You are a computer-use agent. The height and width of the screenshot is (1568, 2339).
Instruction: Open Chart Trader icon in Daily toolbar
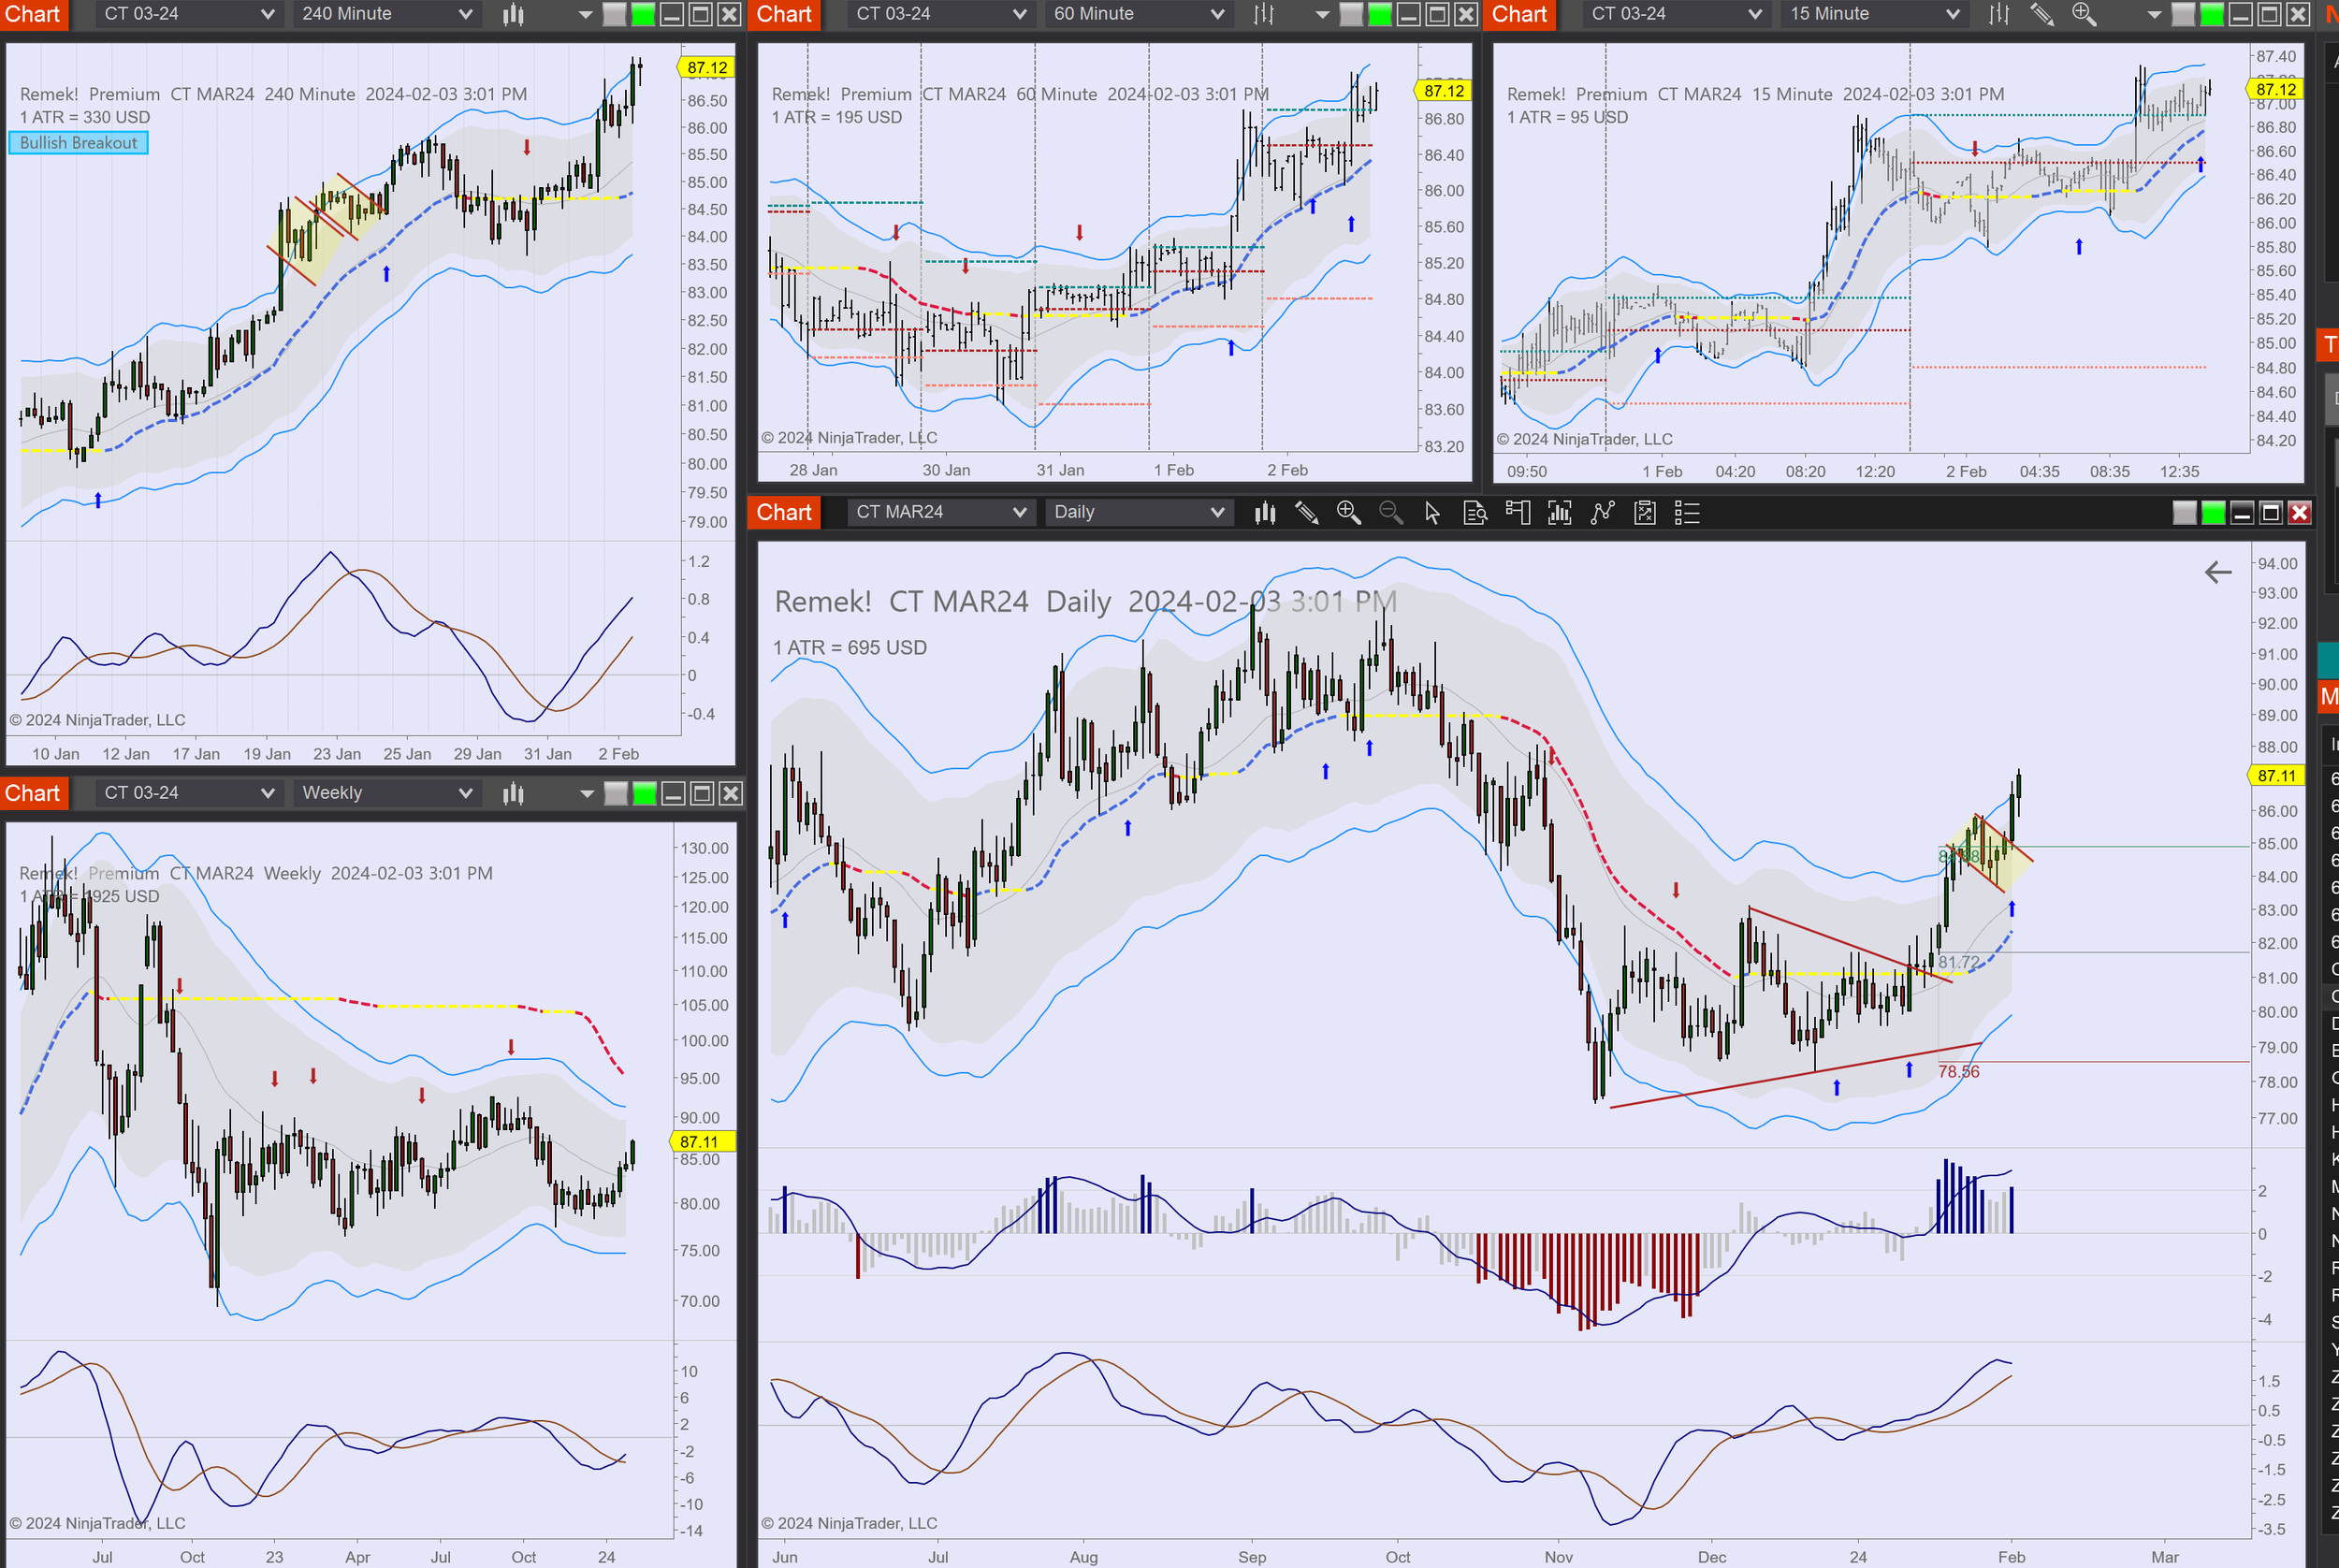point(1517,513)
